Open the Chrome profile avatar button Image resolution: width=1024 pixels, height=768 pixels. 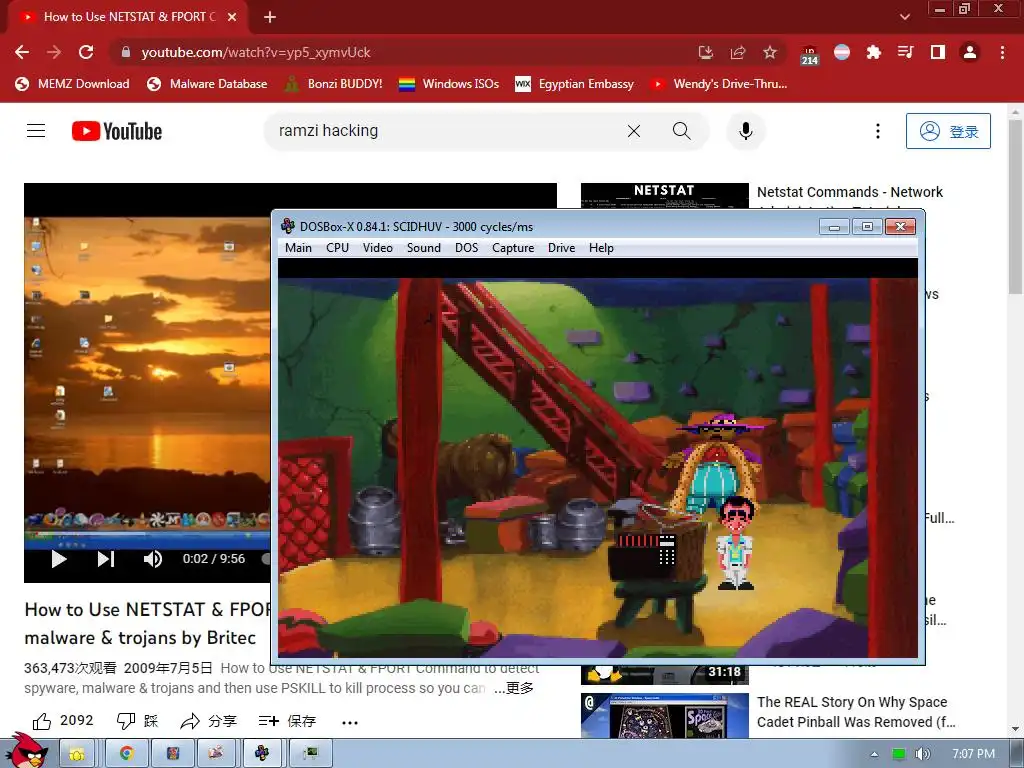click(x=970, y=52)
